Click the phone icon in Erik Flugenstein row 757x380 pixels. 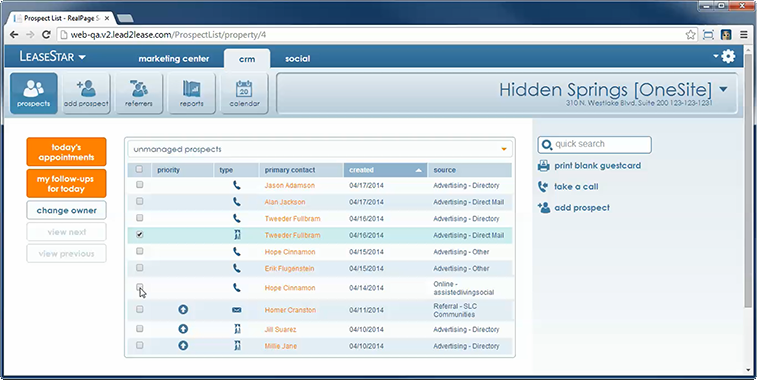tap(237, 268)
